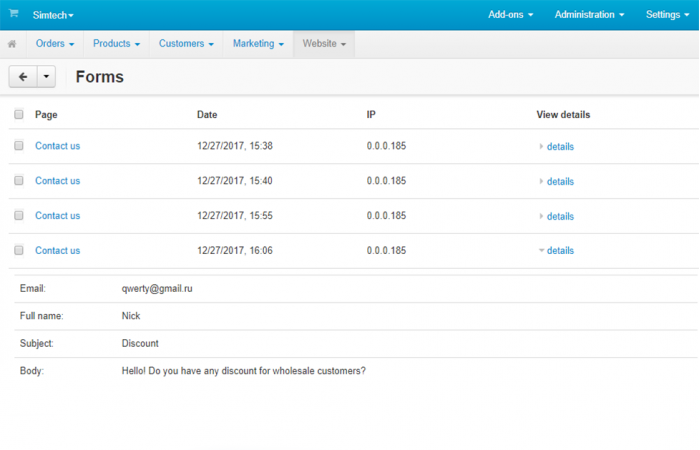This screenshot has height=450, width=700.
Task: Click the IP 0.0.0.185 in 16:06 row
Action: [x=387, y=250]
